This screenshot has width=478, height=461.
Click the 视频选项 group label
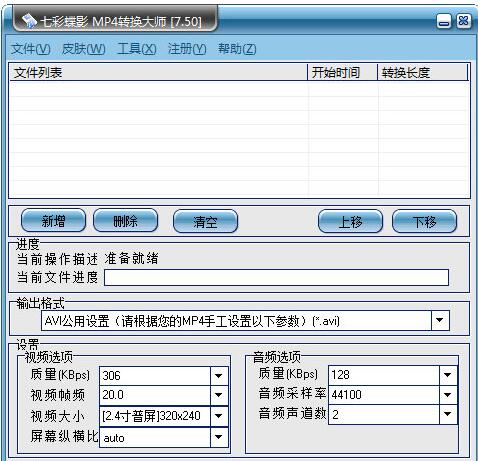(x=49, y=357)
